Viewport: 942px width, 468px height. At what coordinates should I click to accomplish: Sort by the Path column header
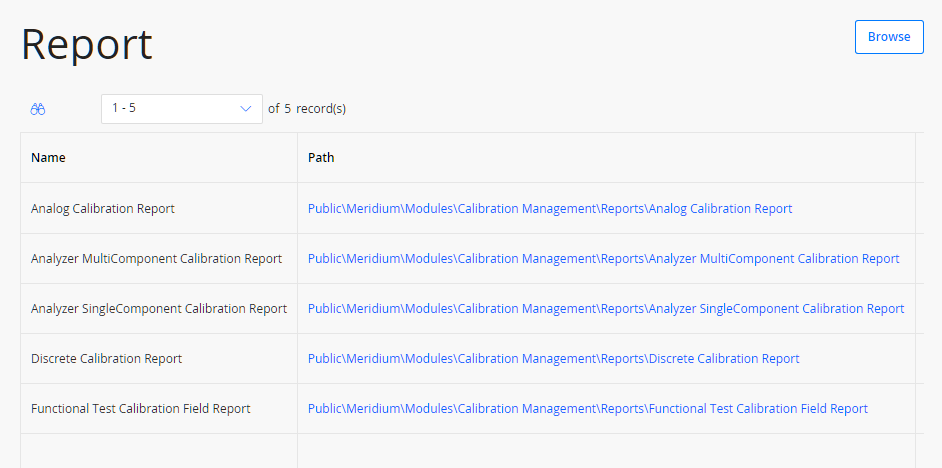coord(321,157)
